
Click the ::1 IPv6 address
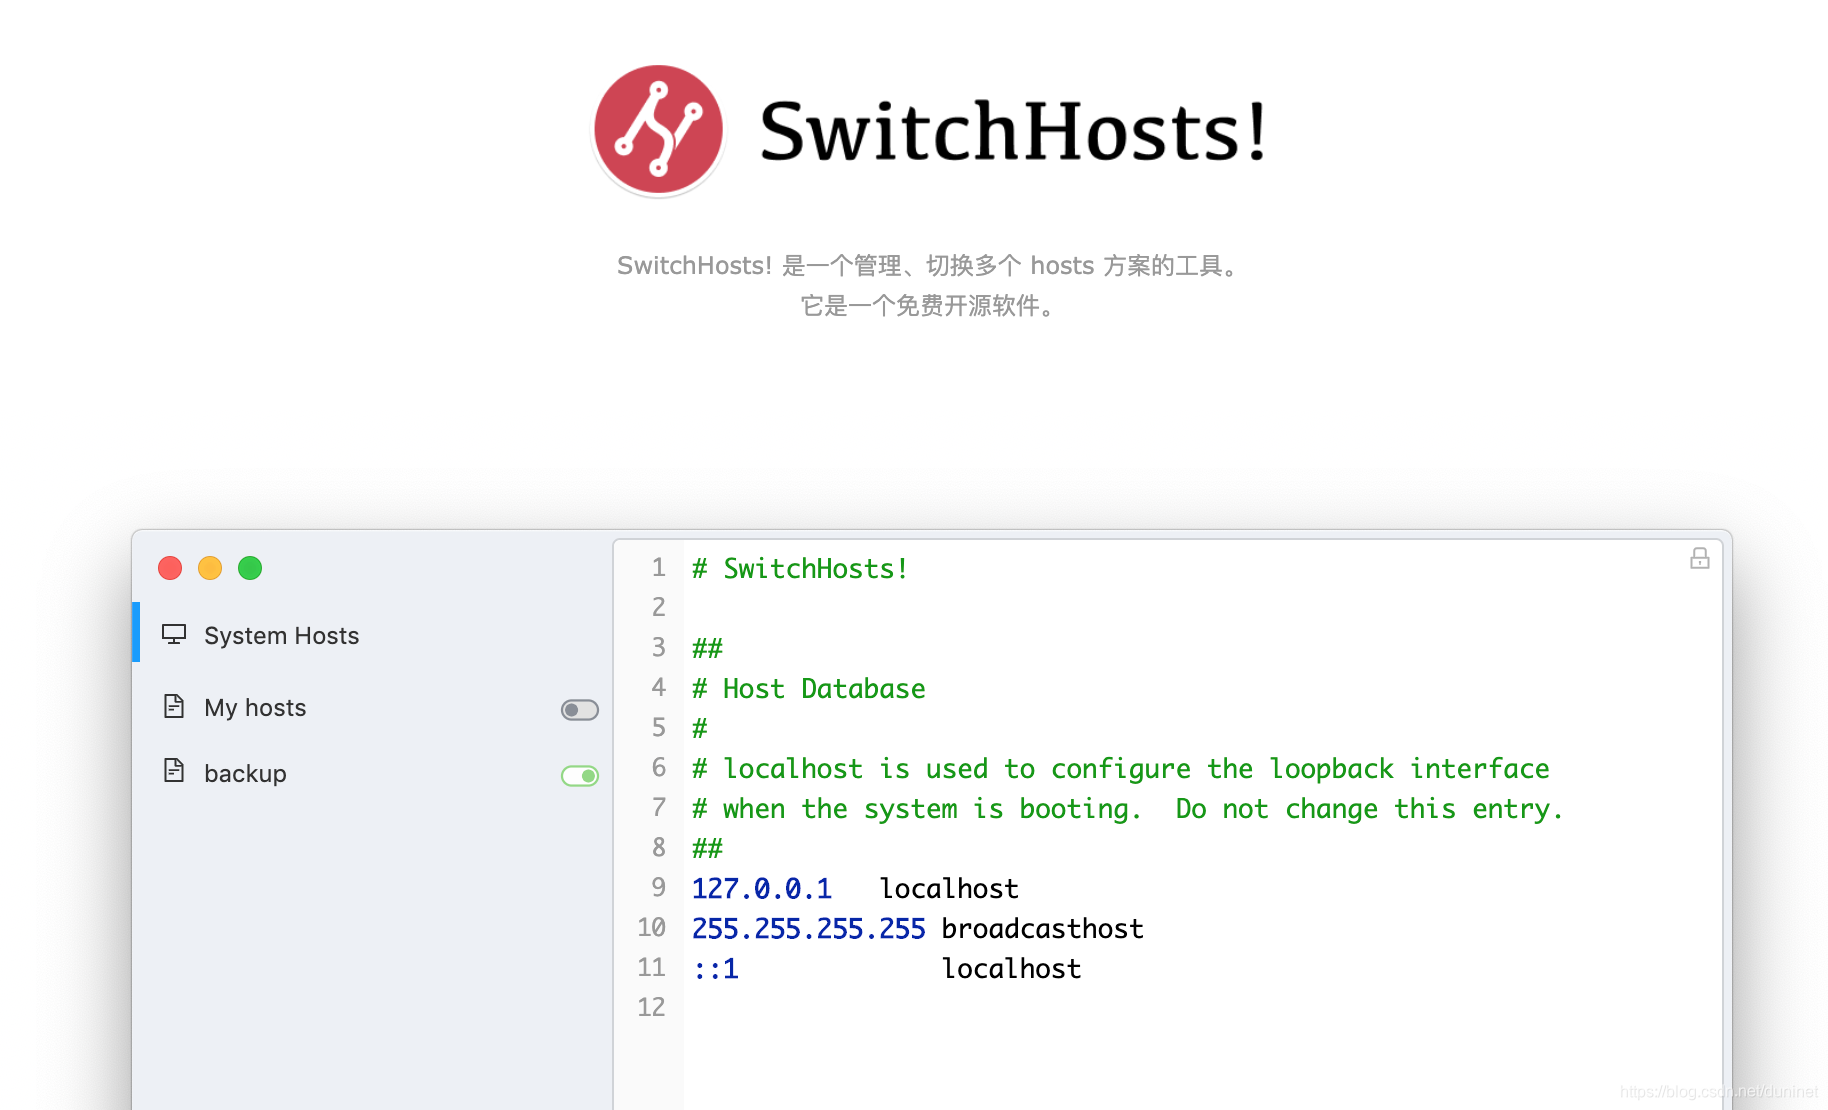click(x=716, y=969)
